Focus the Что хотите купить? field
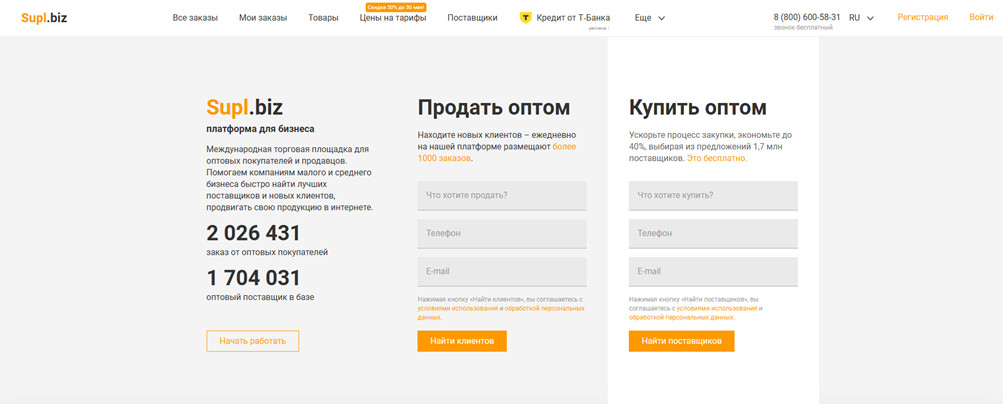1003x404 pixels. [x=713, y=196]
